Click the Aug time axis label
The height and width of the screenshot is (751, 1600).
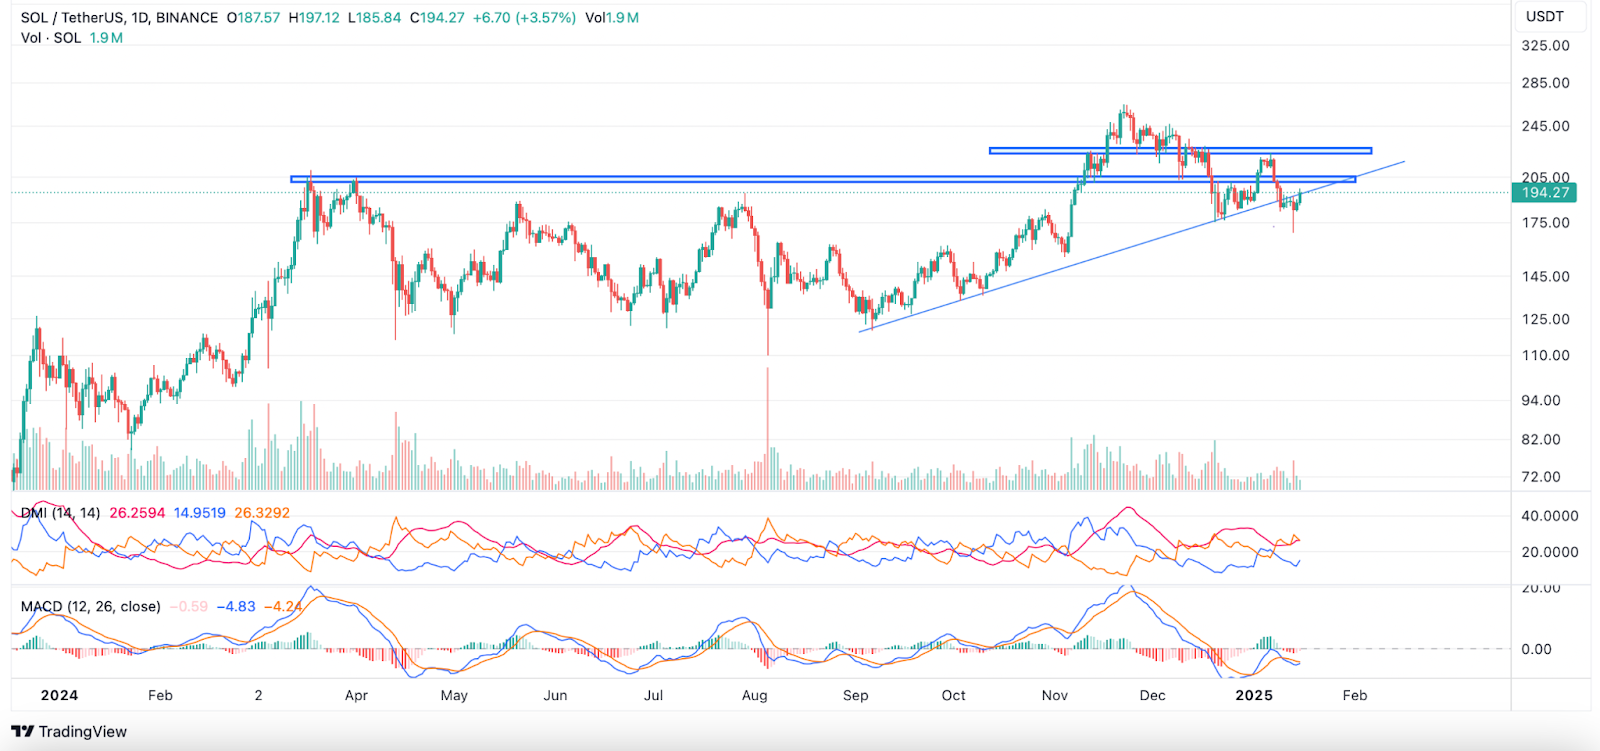pyautogui.click(x=755, y=695)
